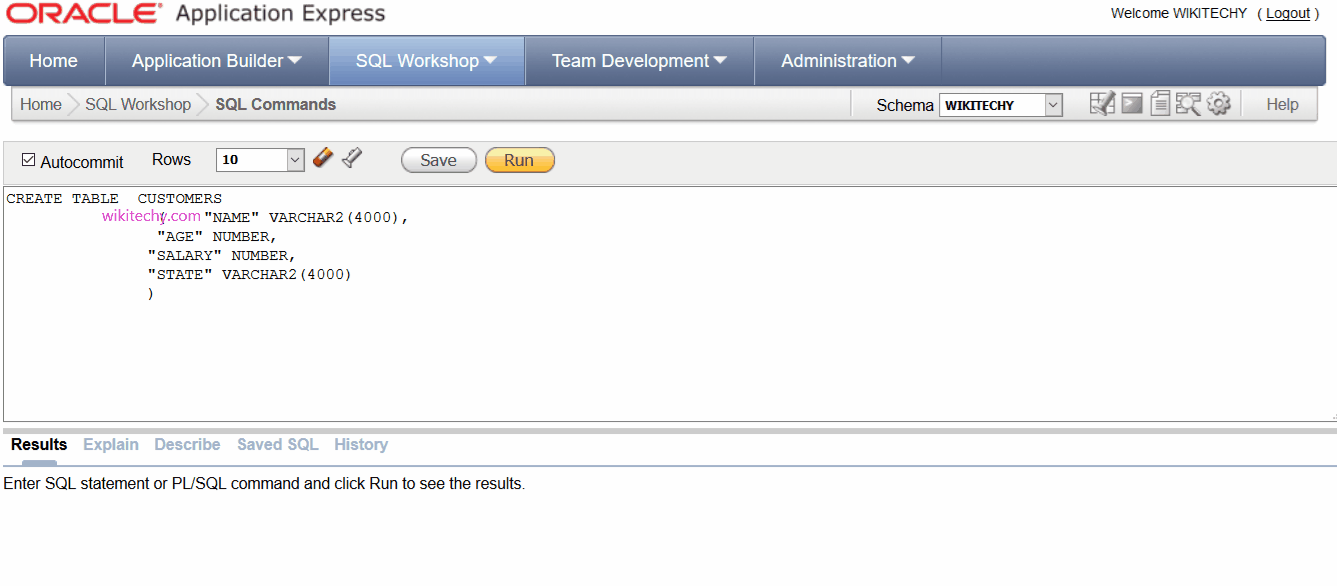Screen dimensions: 1337x586
Task: Select the Saved SQL tab
Action: point(277,444)
